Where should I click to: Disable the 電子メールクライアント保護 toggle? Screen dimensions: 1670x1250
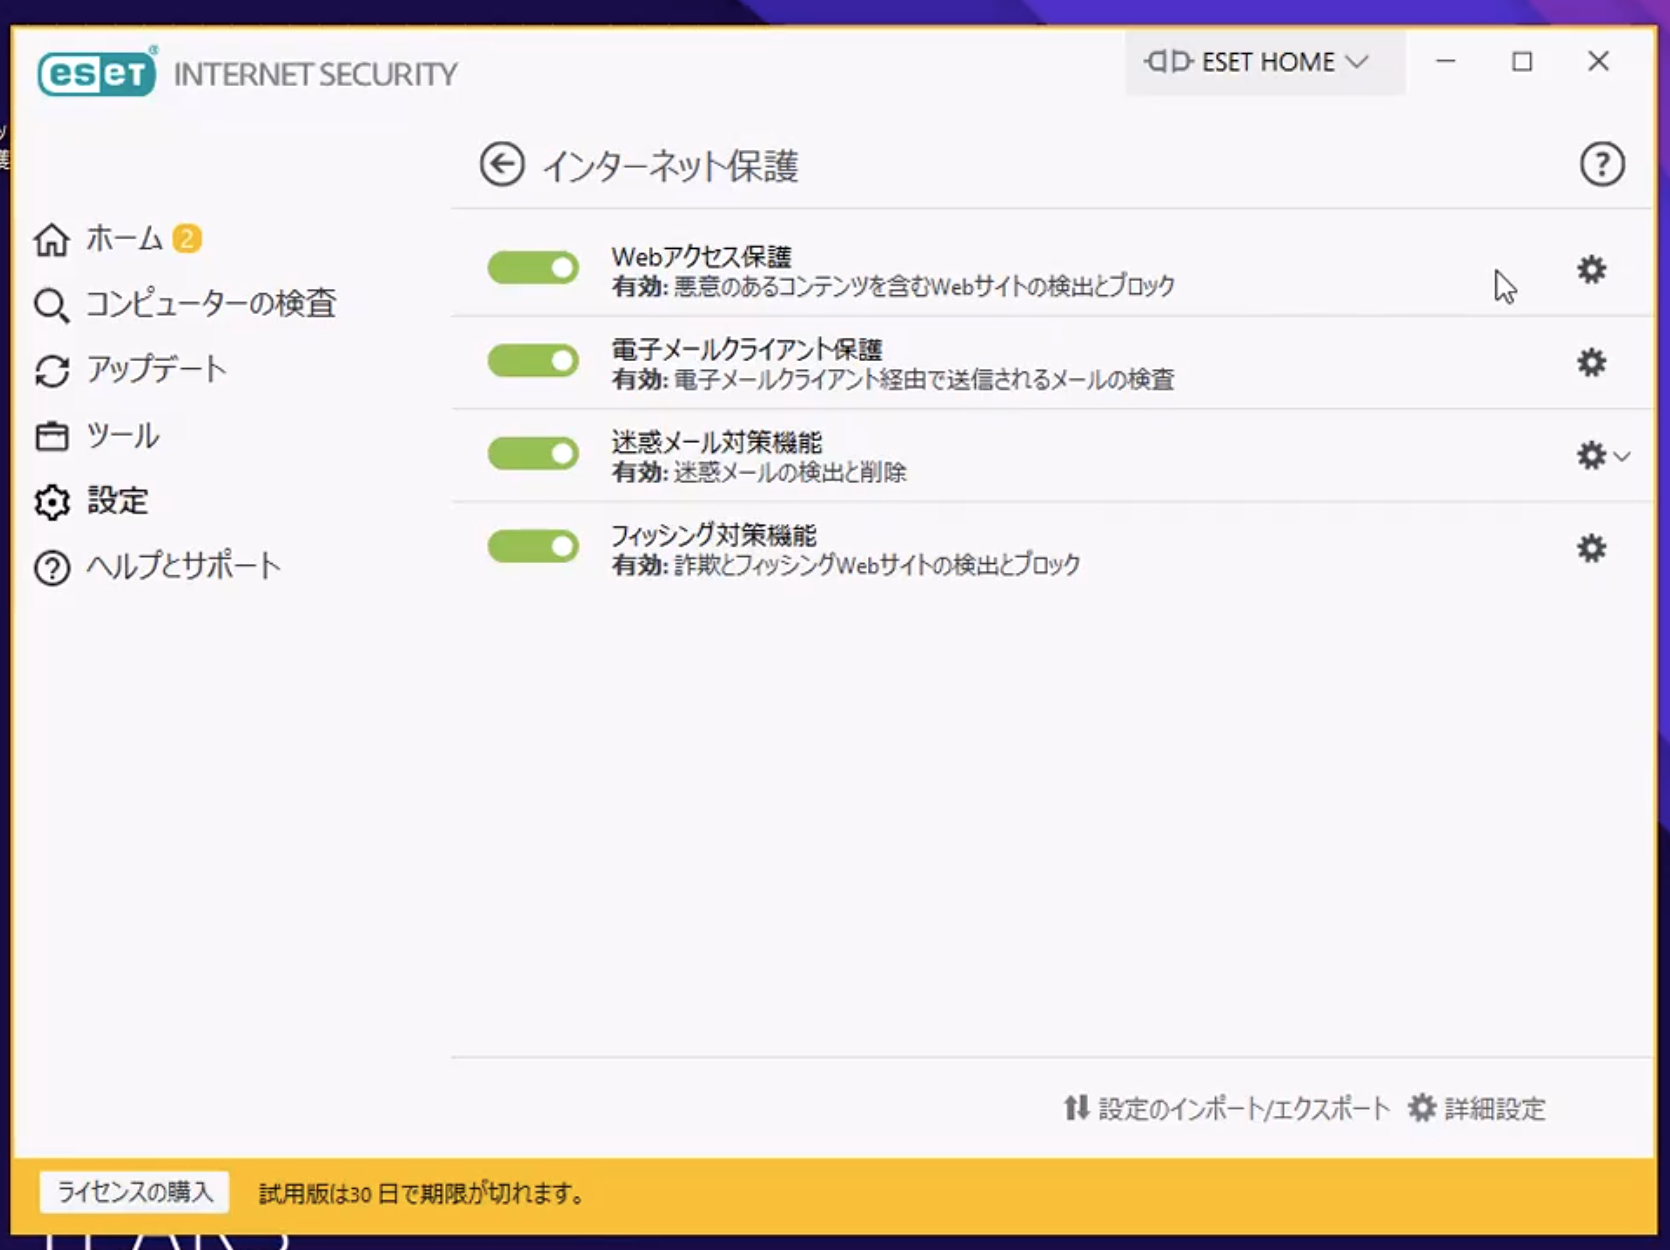[x=533, y=361]
